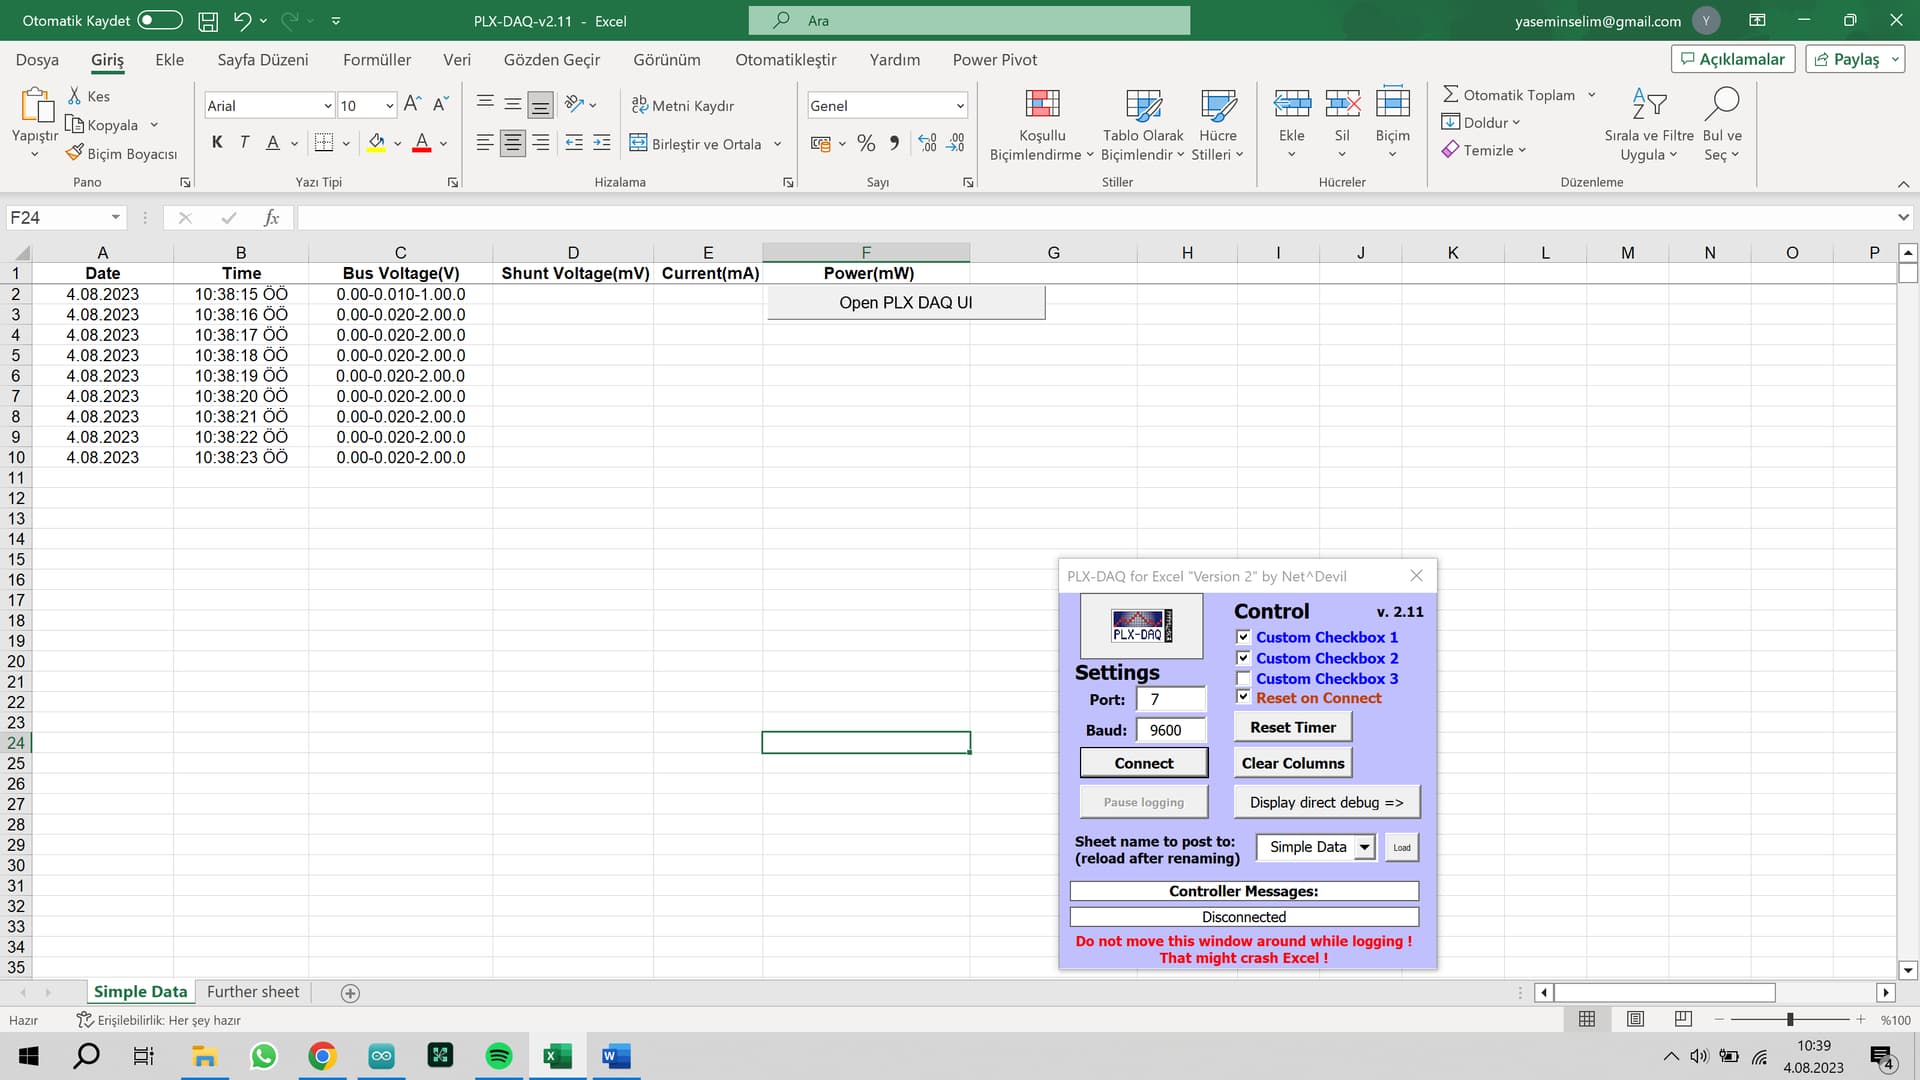
Task: Toggle the Otomatik Kaydet autosave switch
Action: coord(160,20)
